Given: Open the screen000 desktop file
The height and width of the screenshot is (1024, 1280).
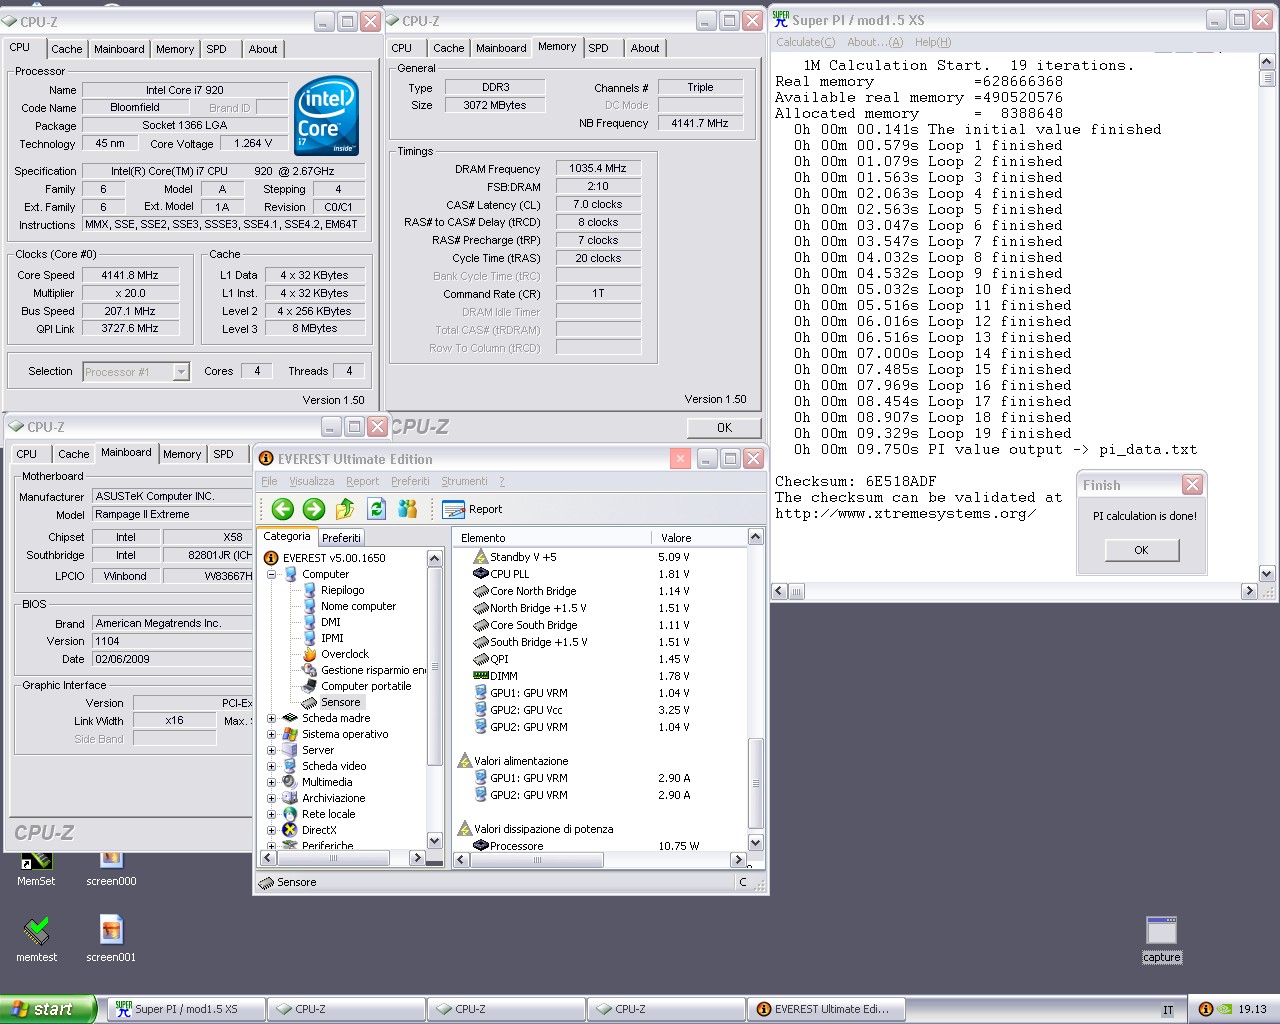Looking at the screenshot, I should pos(111,866).
